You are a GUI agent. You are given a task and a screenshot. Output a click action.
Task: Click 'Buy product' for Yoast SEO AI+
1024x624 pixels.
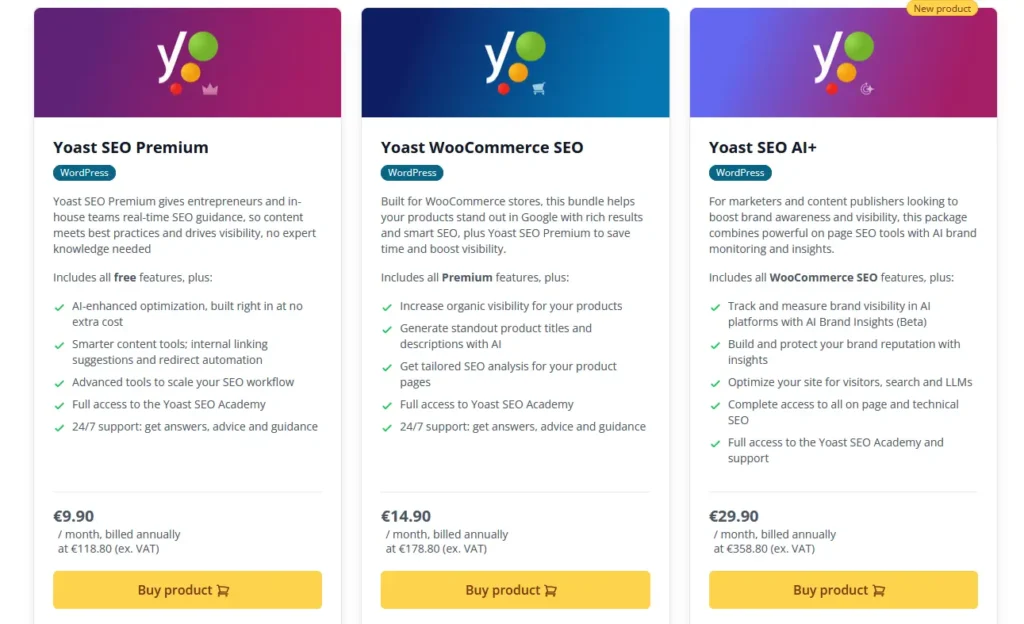pos(843,590)
